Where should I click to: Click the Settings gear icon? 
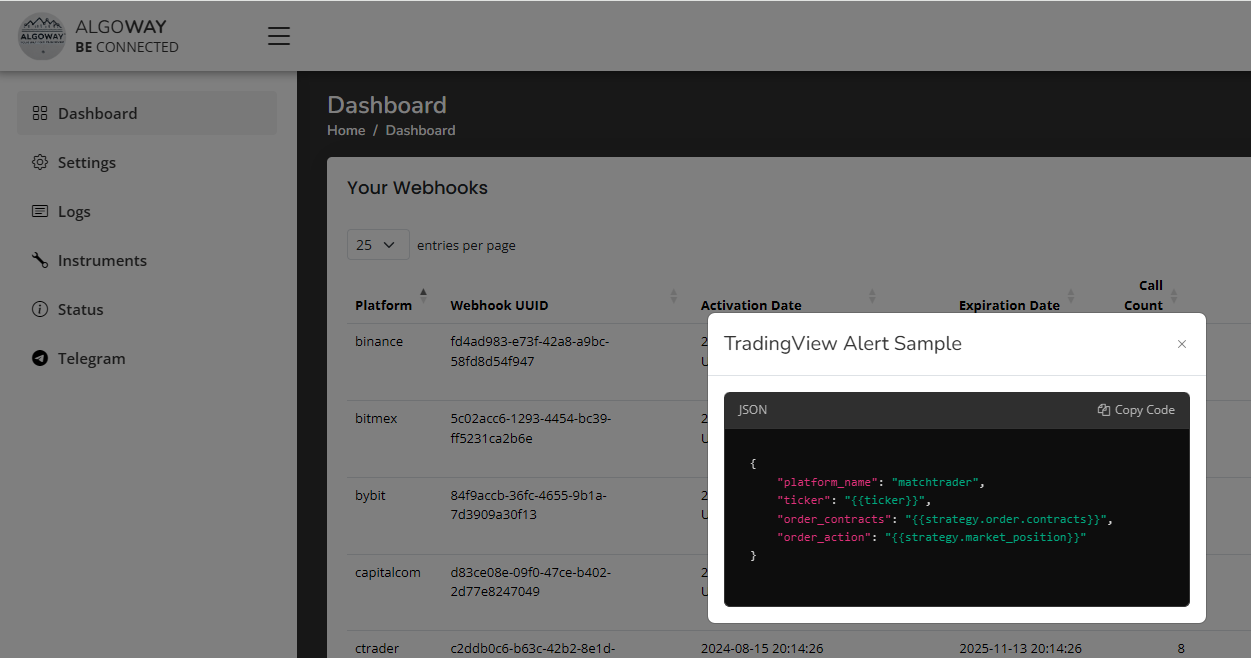[40, 162]
